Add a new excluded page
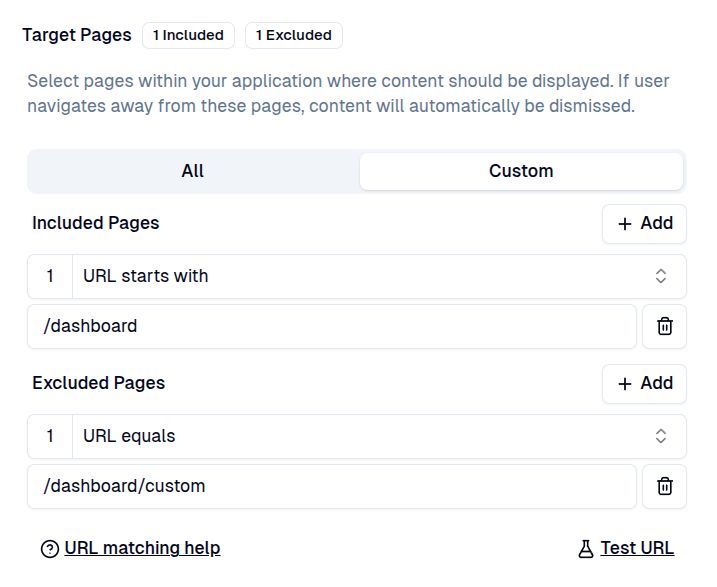Viewport: 717px width, 587px height. pyautogui.click(x=644, y=384)
